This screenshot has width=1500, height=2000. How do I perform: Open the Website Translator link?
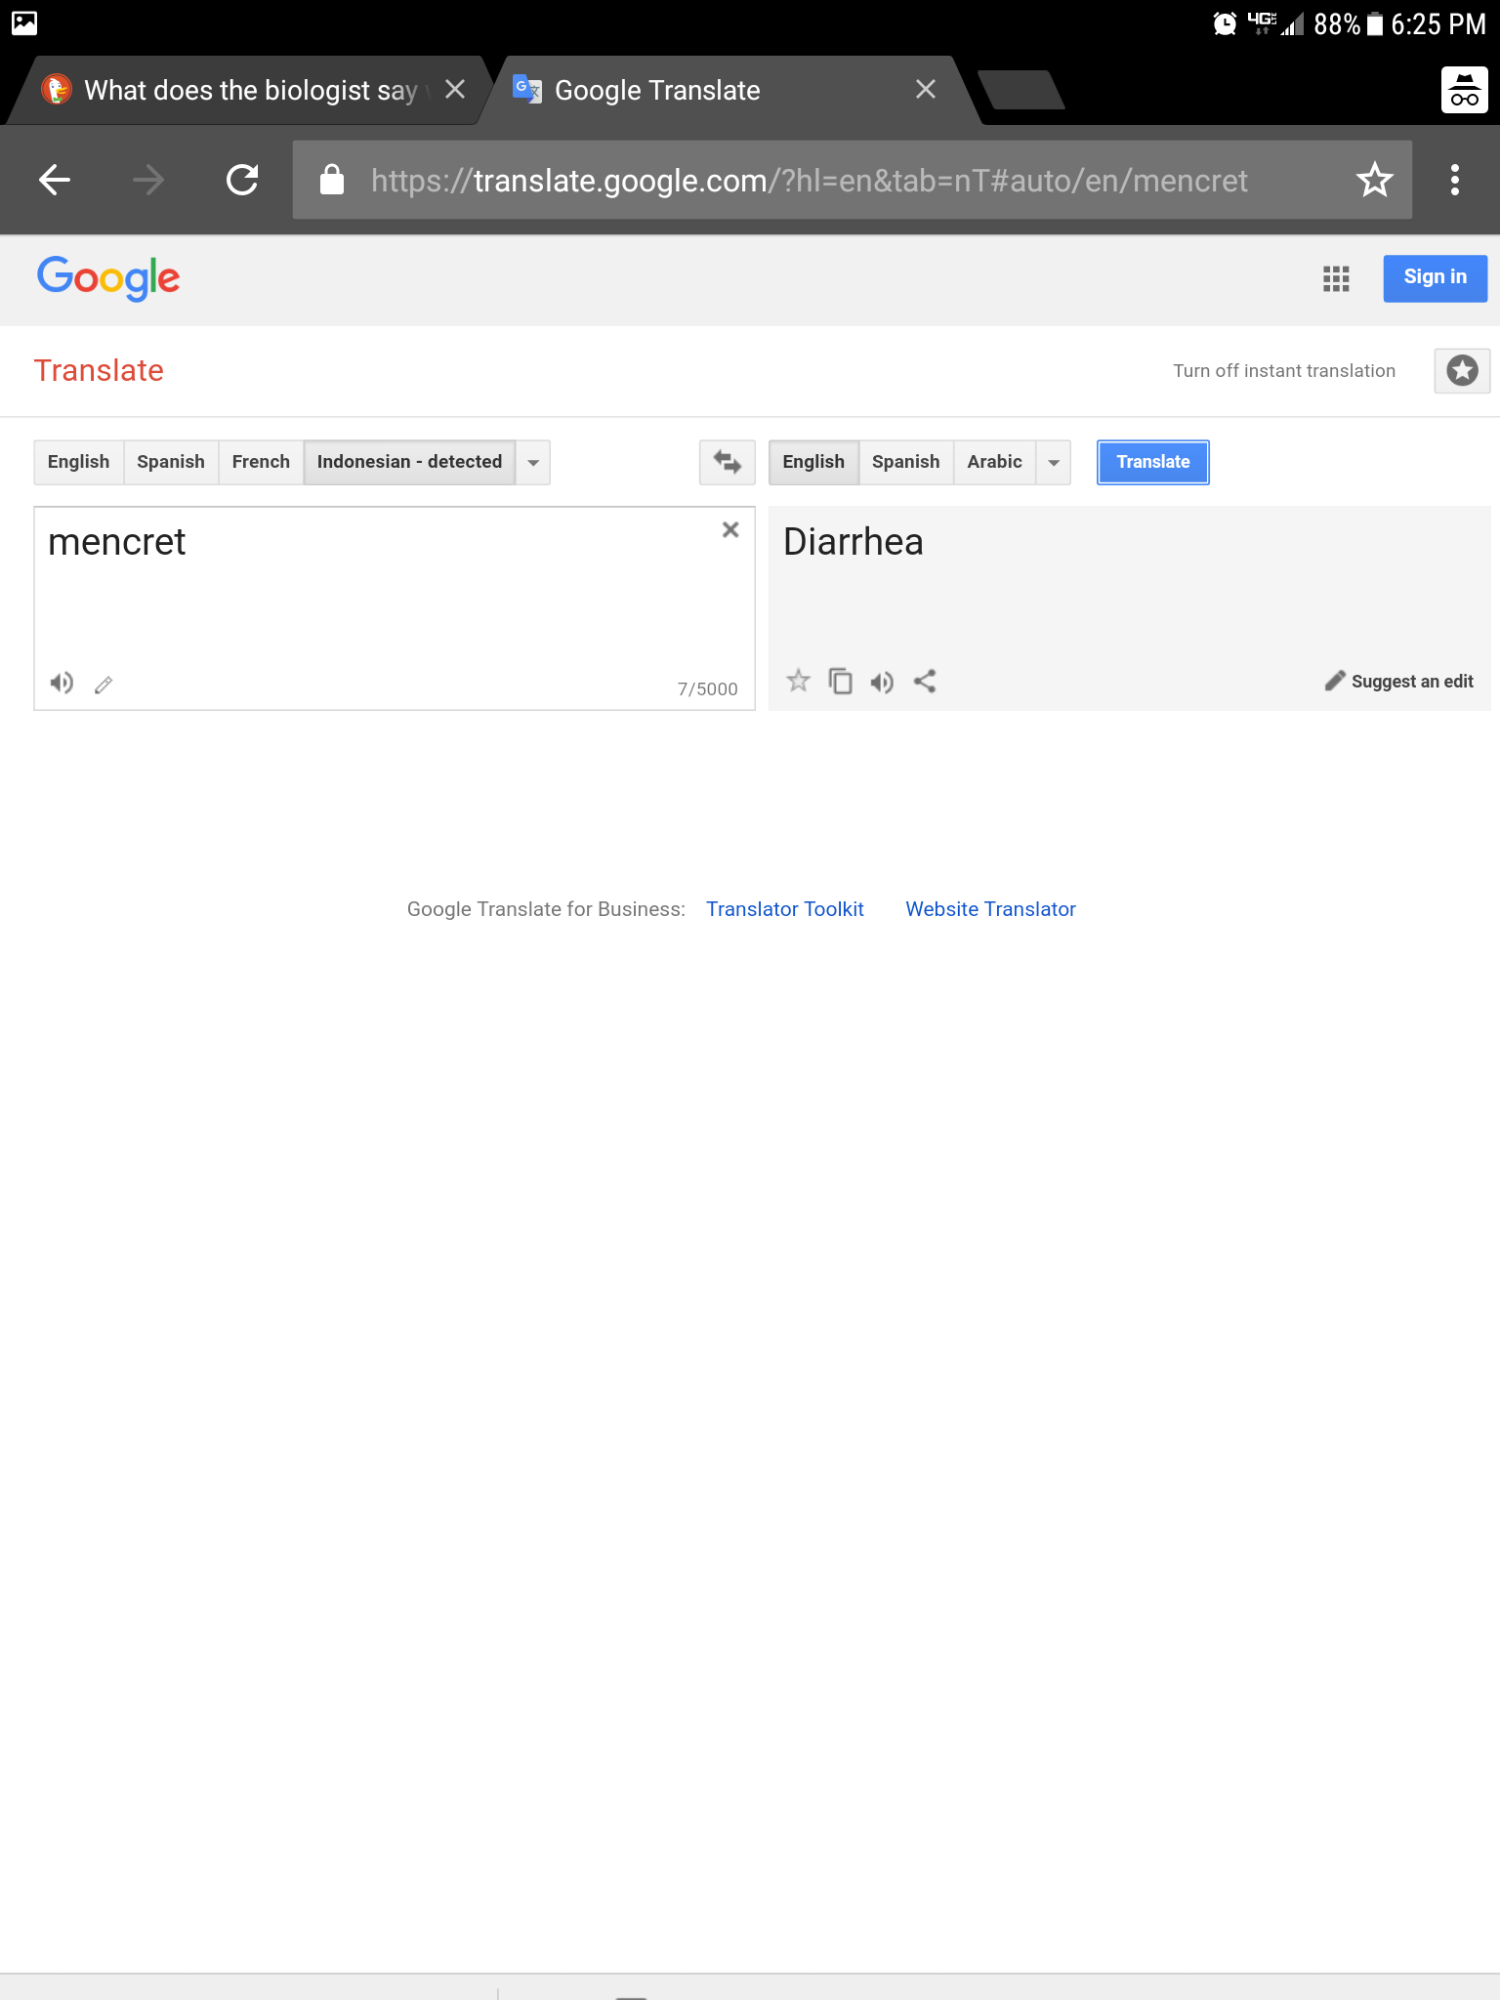coord(990,909)
